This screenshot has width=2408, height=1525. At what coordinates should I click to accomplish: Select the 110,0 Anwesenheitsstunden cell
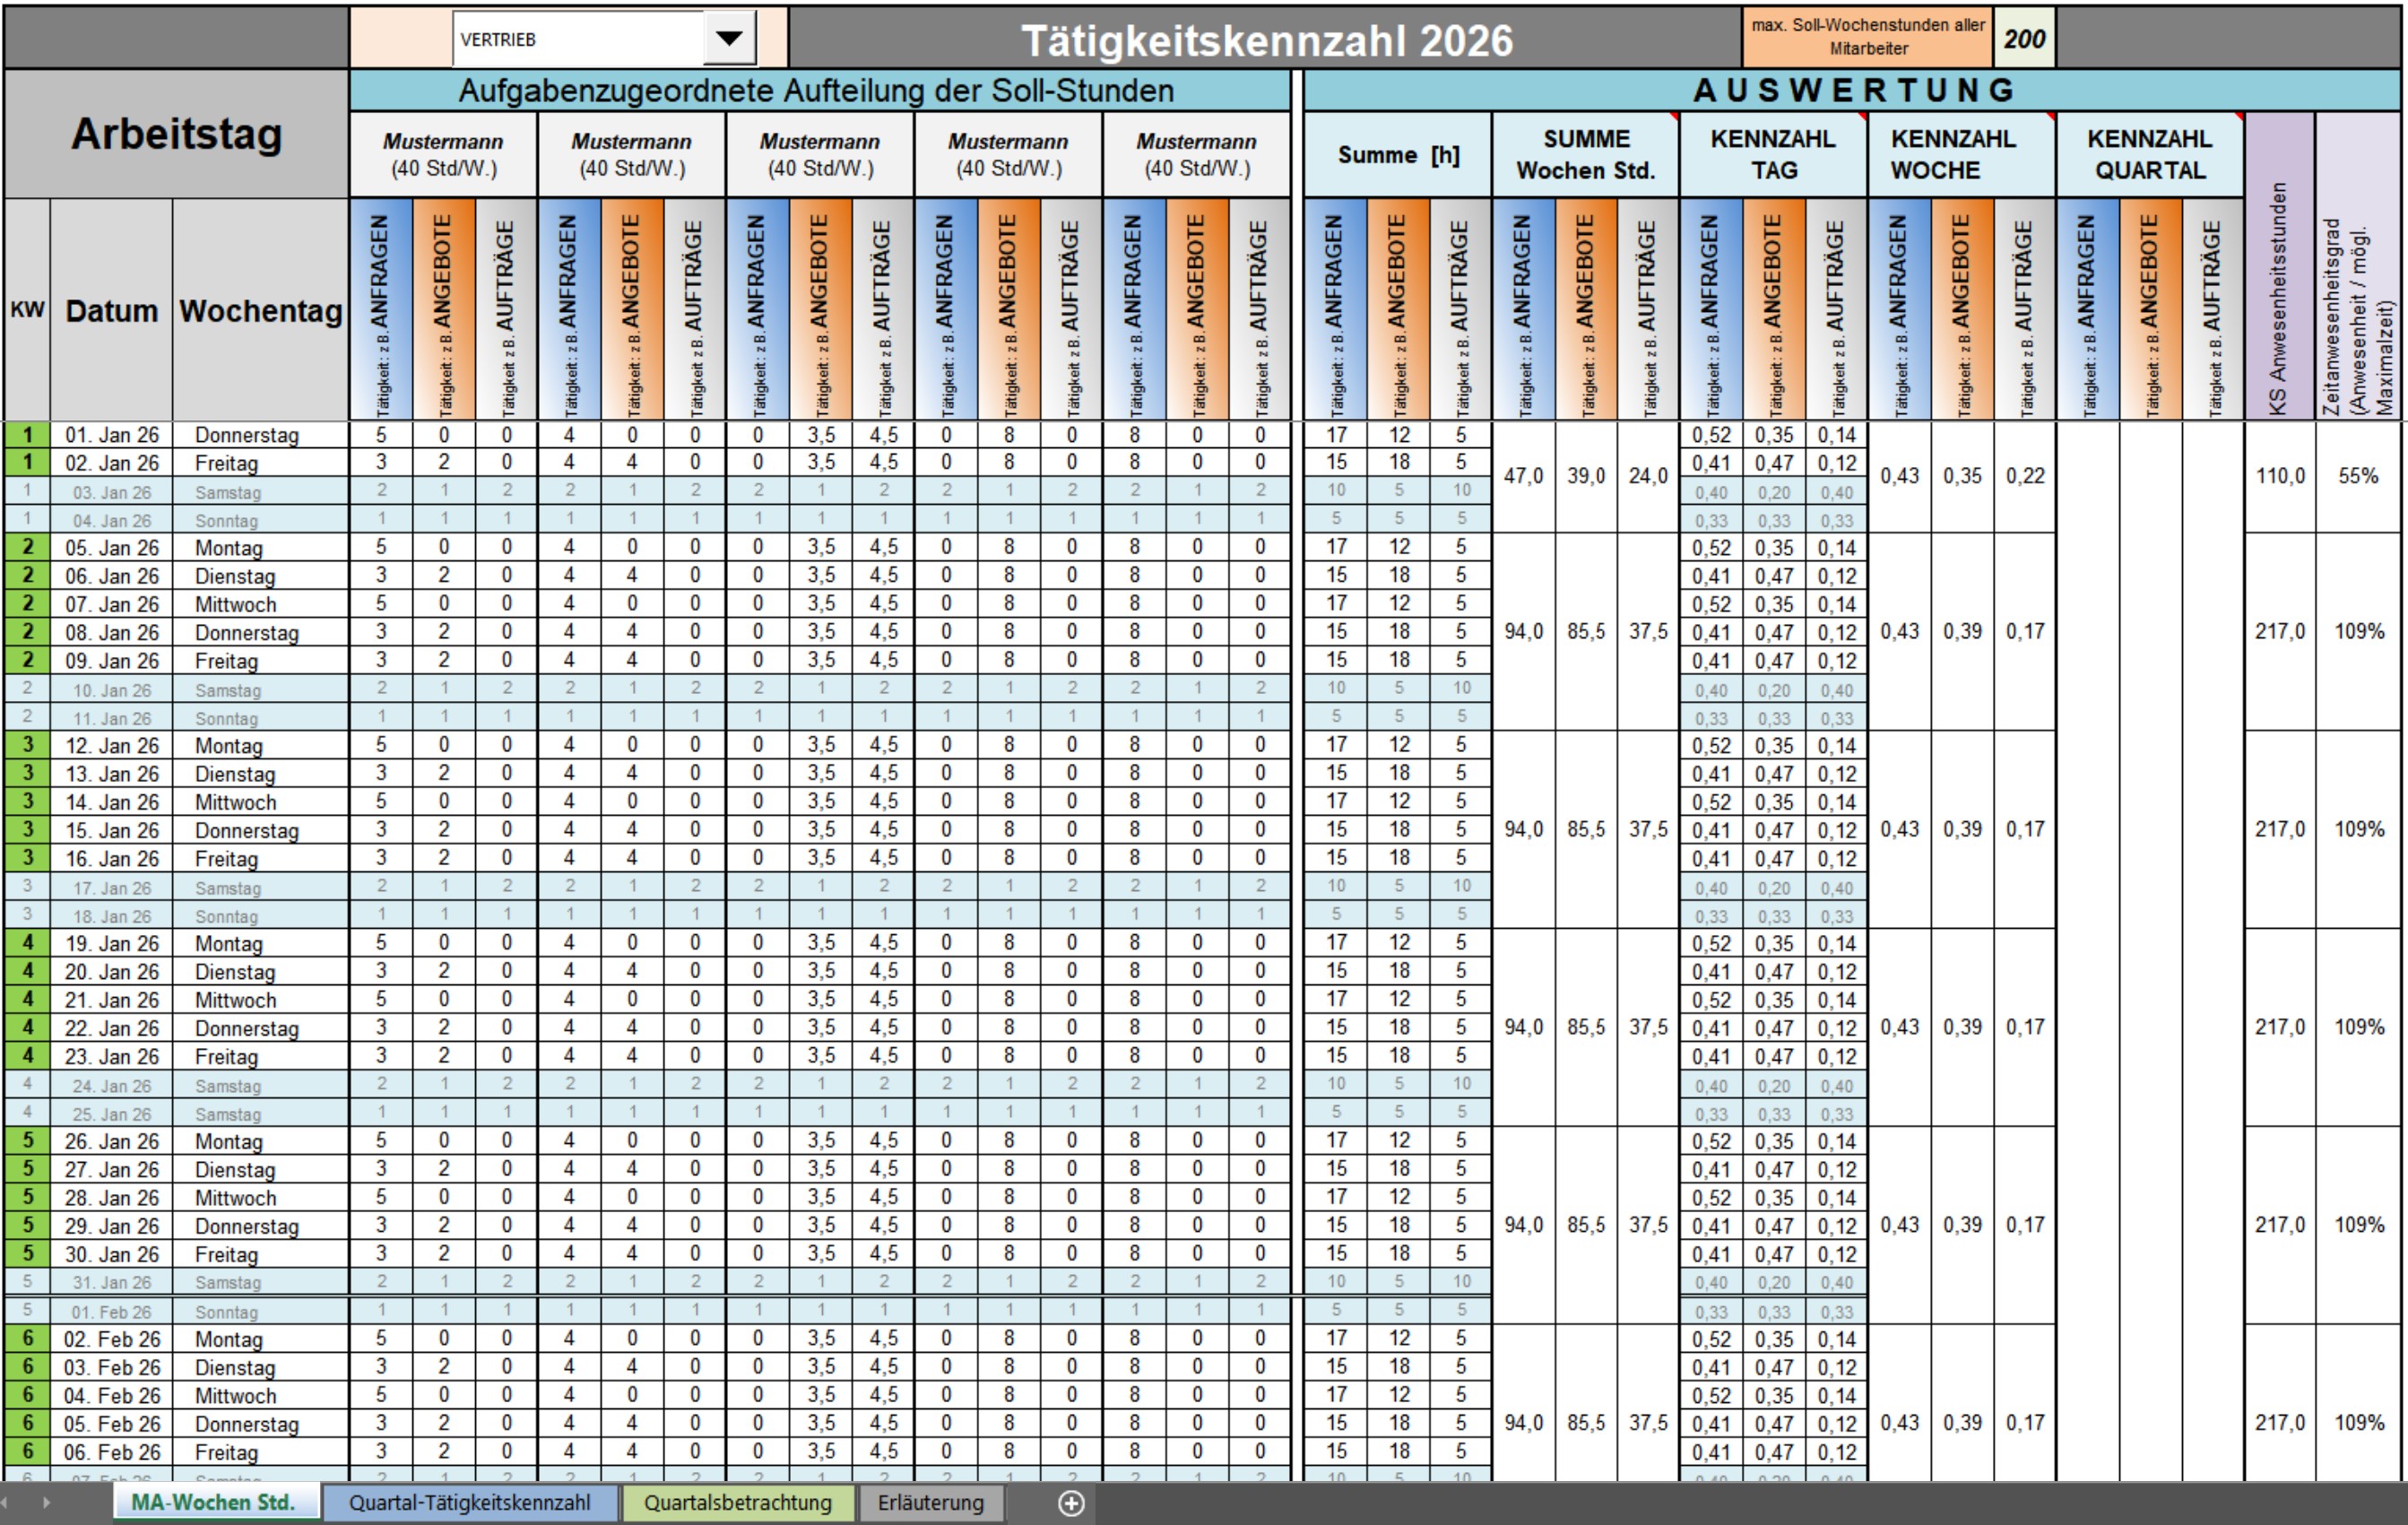(2279, 476)
